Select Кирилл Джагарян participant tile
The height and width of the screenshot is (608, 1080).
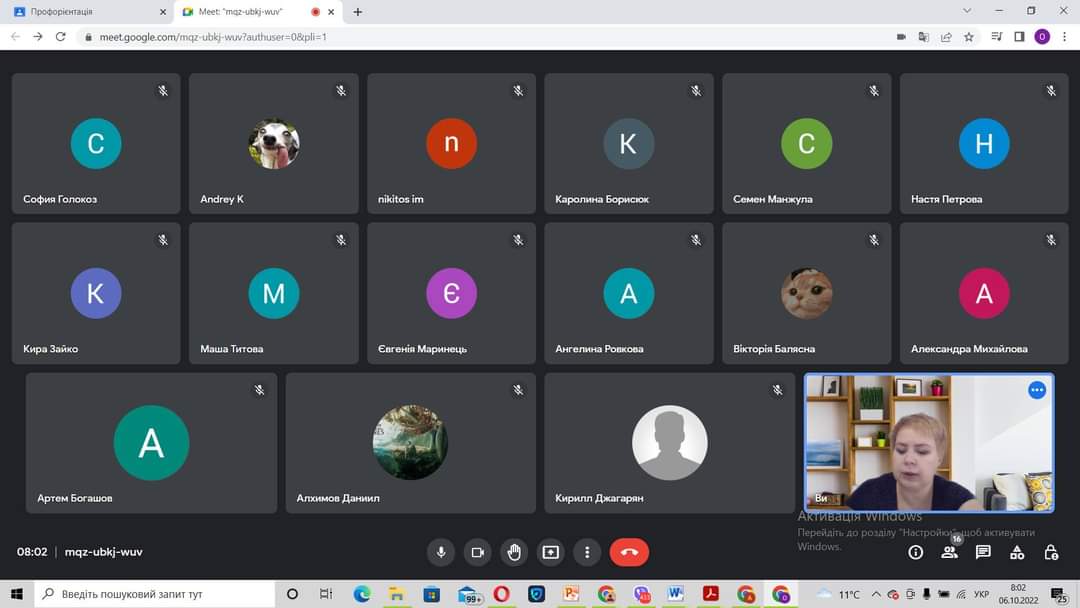670,443
